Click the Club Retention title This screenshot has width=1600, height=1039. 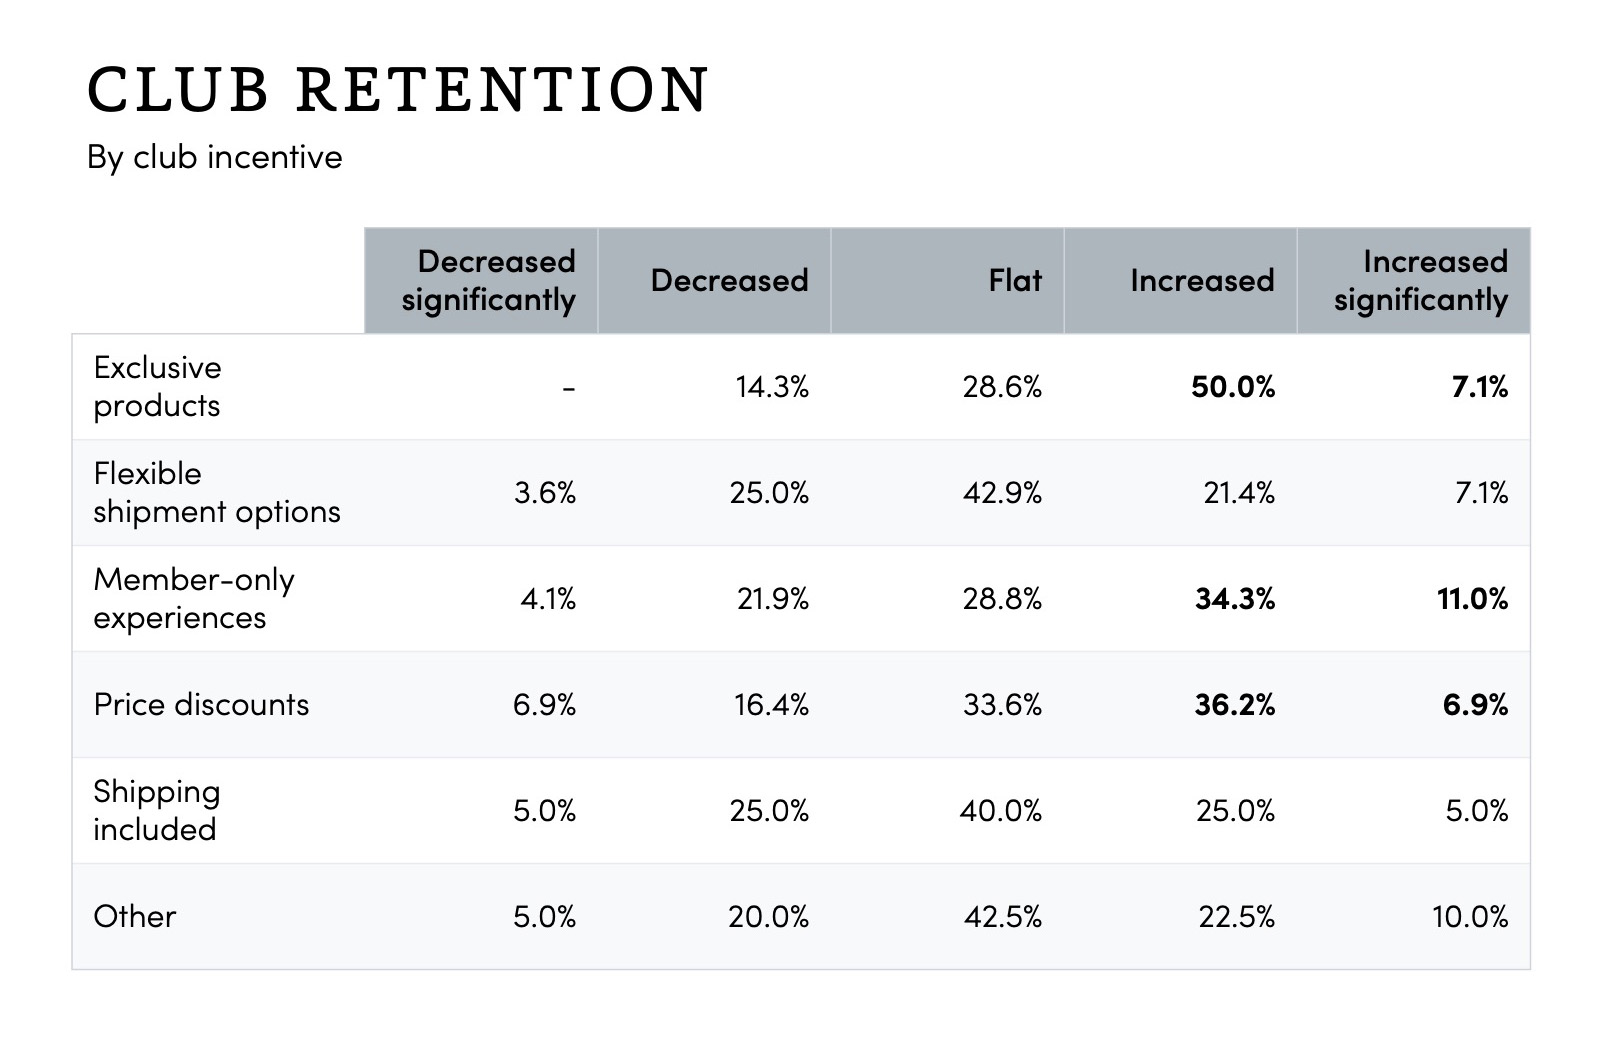(x=397, y=89)
